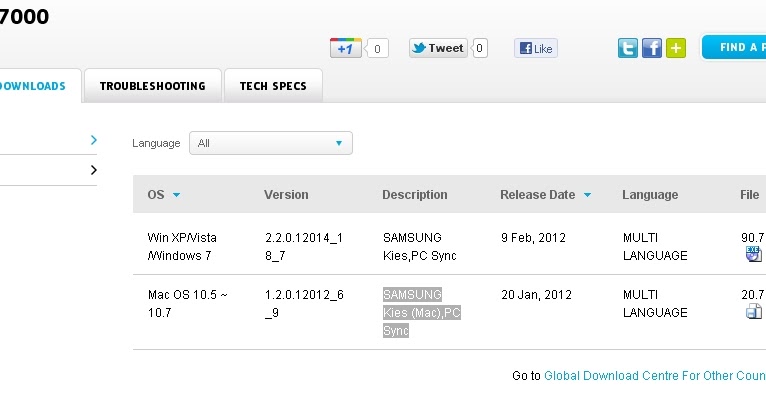Click the Language column header in table

click(650, 195)
